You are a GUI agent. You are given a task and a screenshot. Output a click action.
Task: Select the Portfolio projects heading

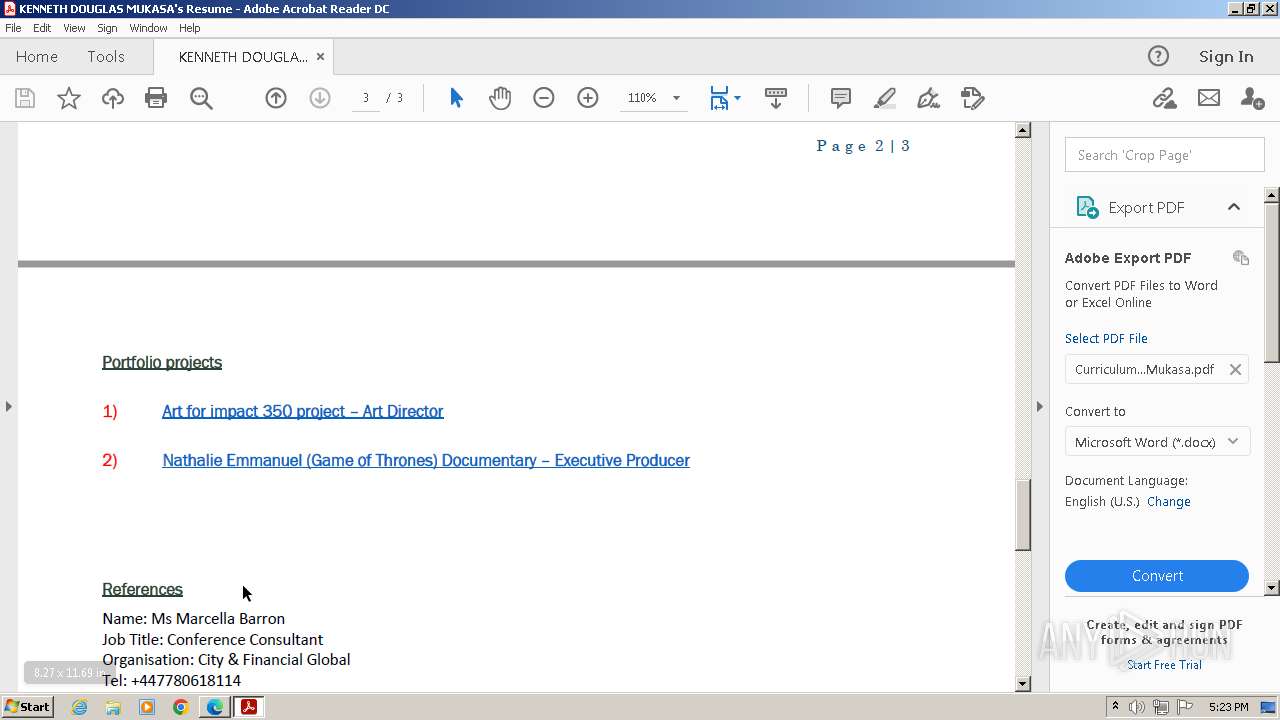(162, 362)
